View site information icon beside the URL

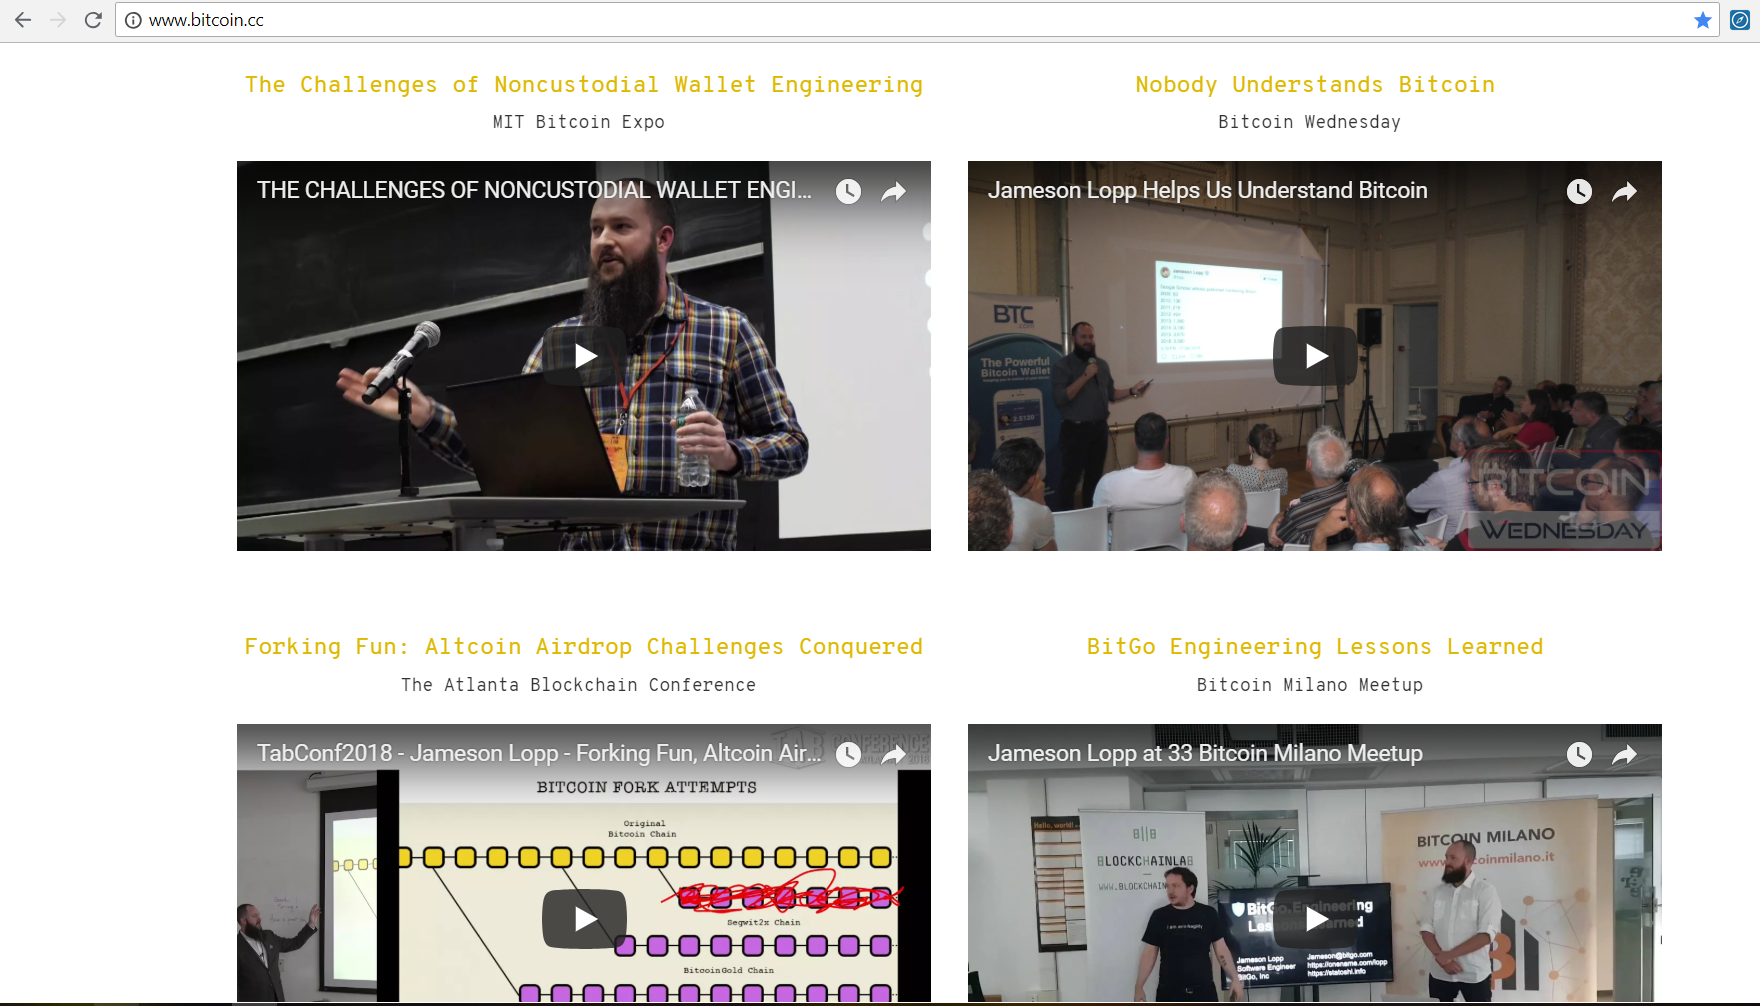coord(133,20)
